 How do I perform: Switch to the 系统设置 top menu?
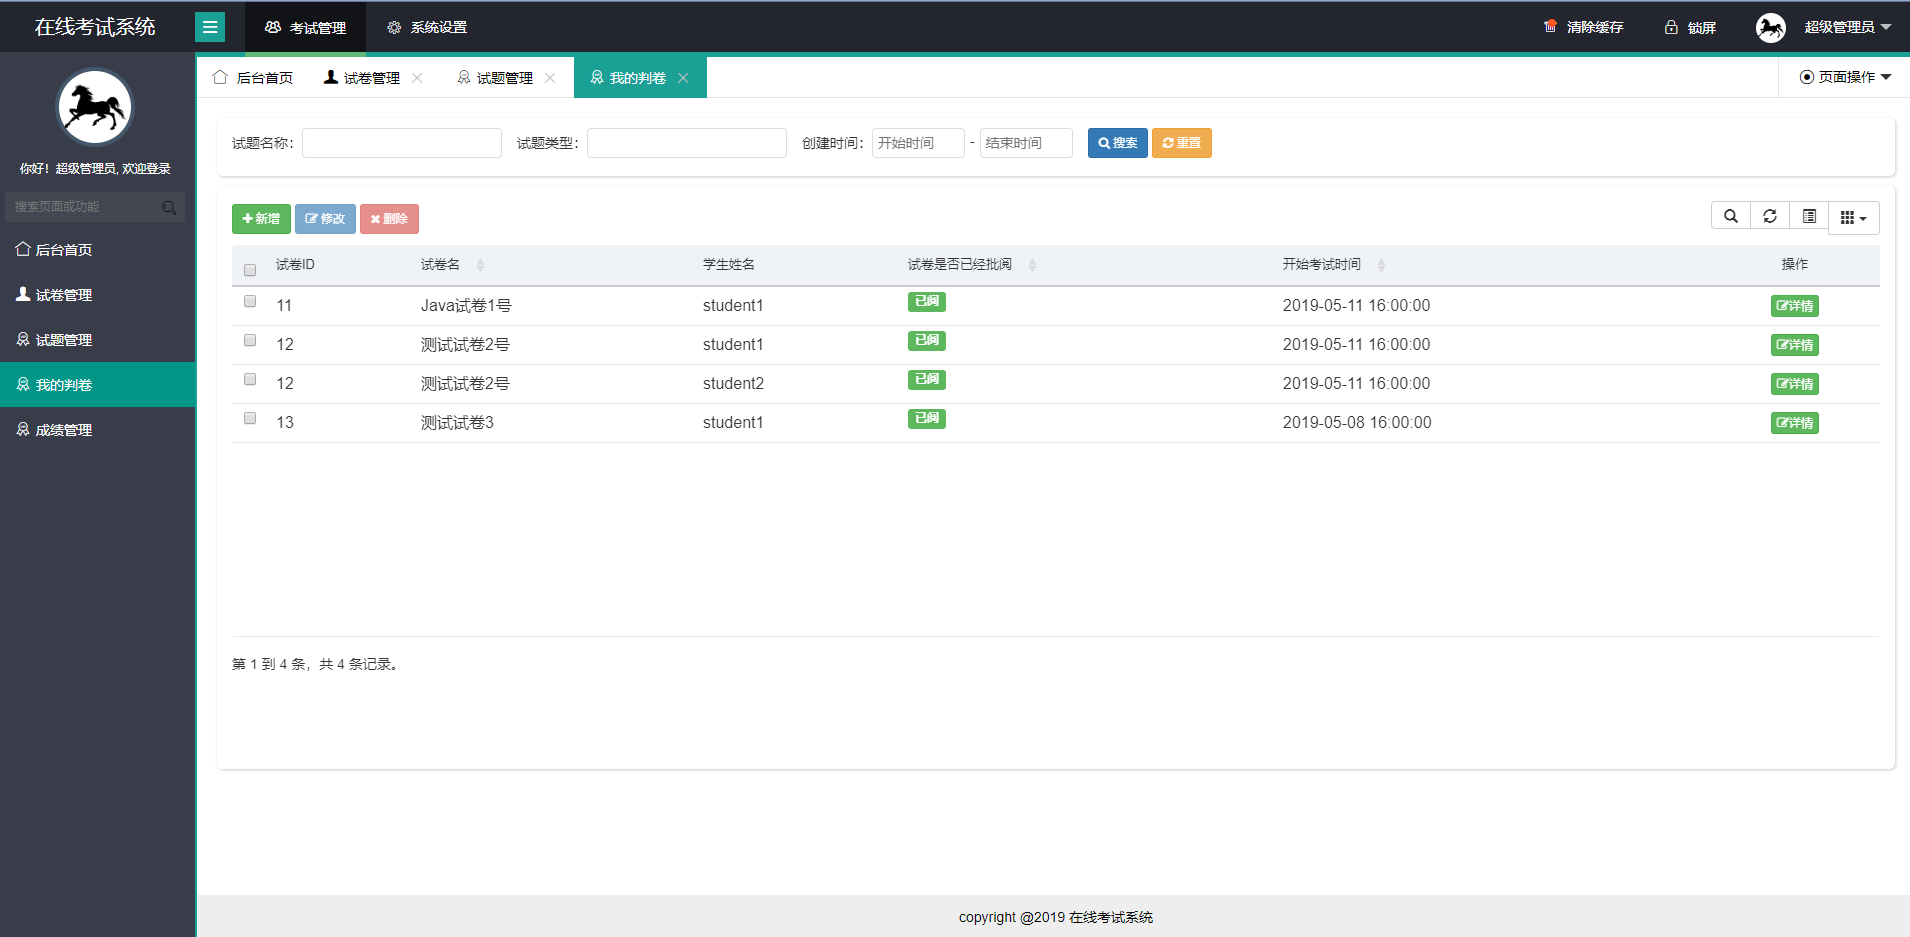point(427,27)
